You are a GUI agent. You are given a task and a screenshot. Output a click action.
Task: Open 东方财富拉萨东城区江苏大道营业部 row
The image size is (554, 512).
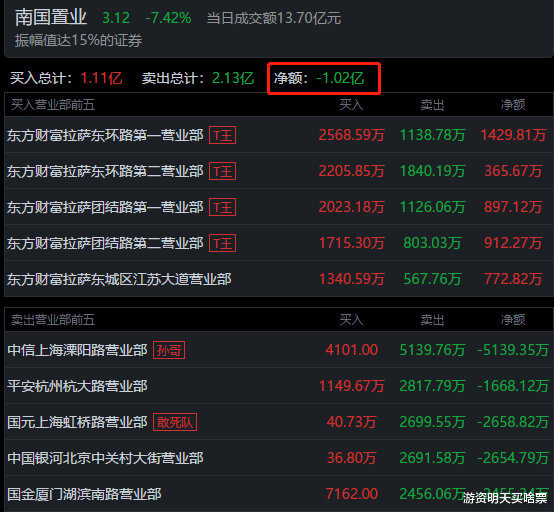(279, 279)
